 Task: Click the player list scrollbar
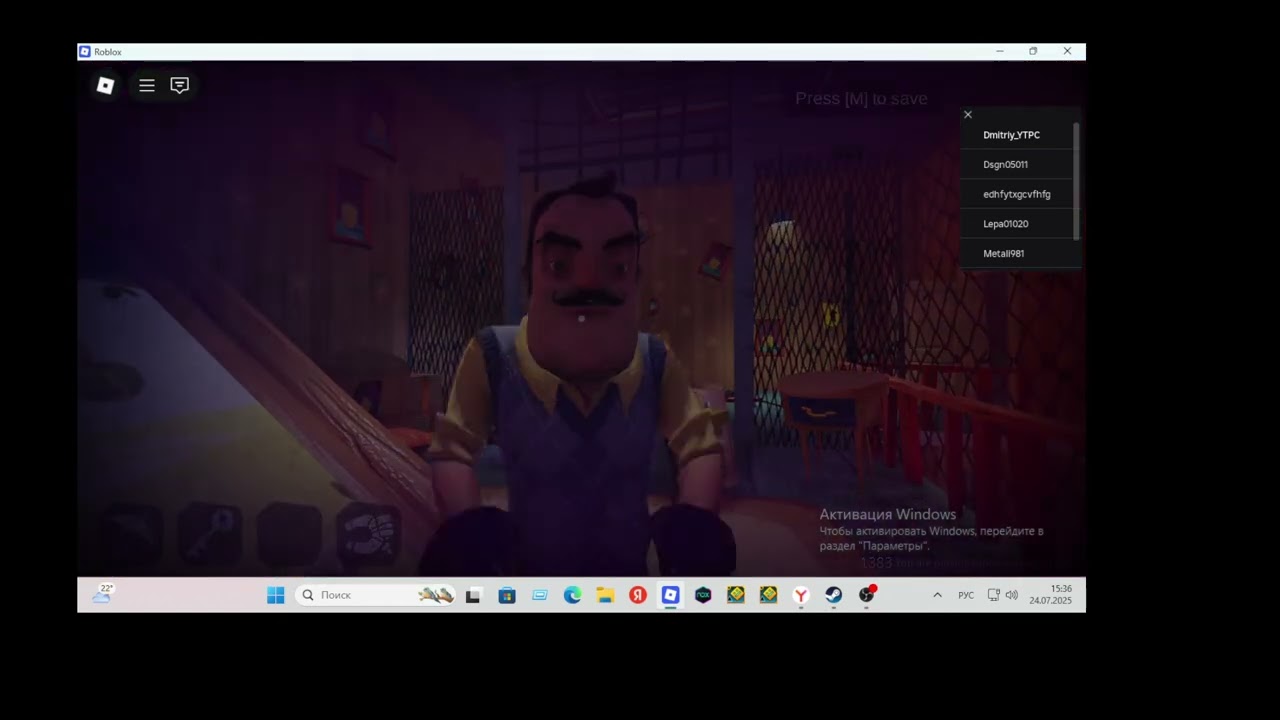click(x=1076, y=181)
